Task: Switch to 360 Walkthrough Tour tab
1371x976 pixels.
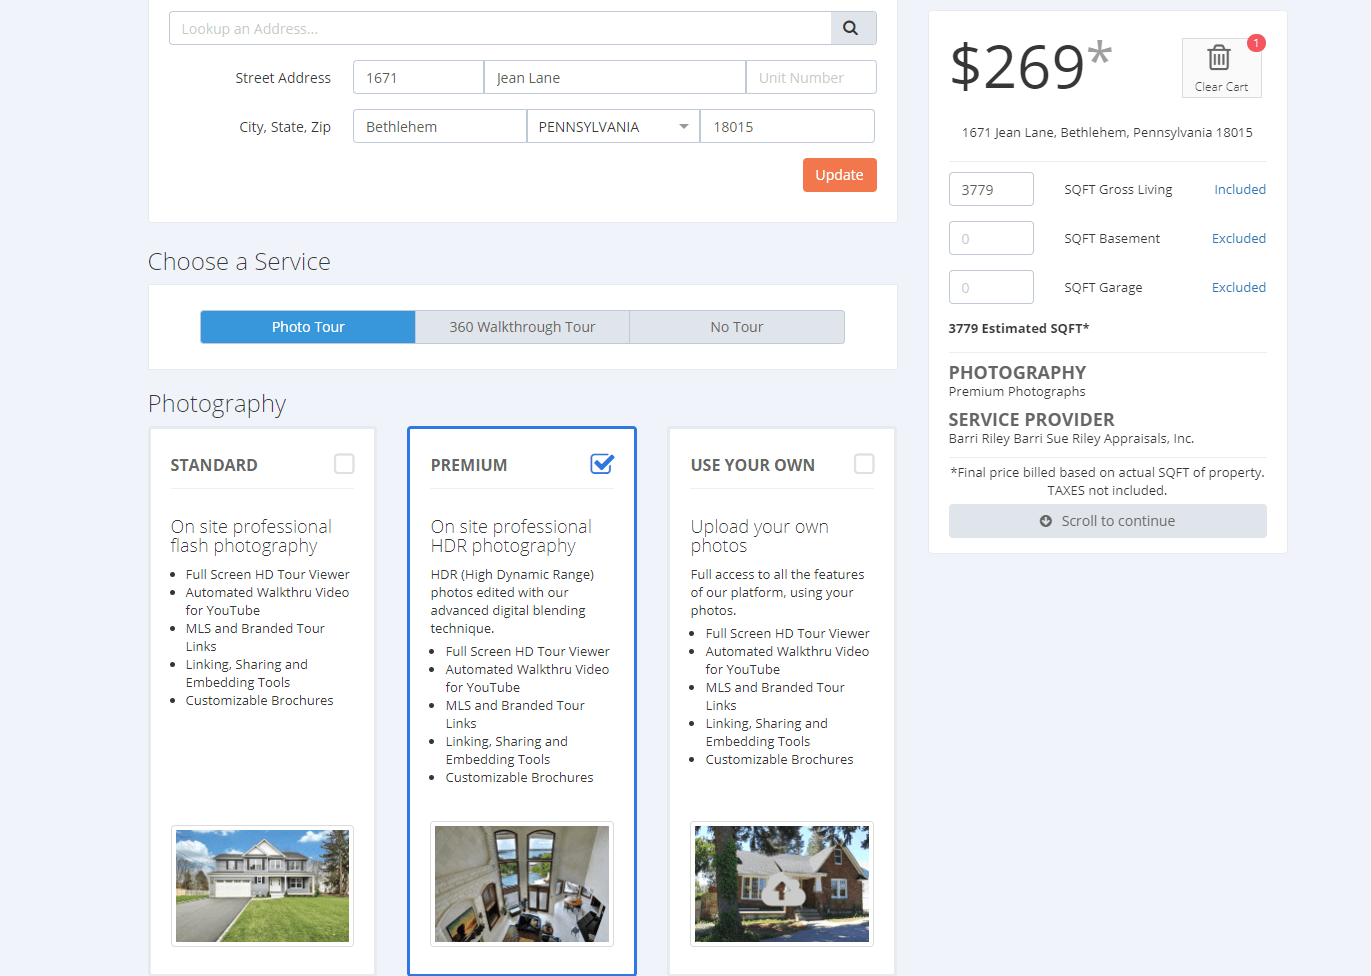Action: point(522,327)
